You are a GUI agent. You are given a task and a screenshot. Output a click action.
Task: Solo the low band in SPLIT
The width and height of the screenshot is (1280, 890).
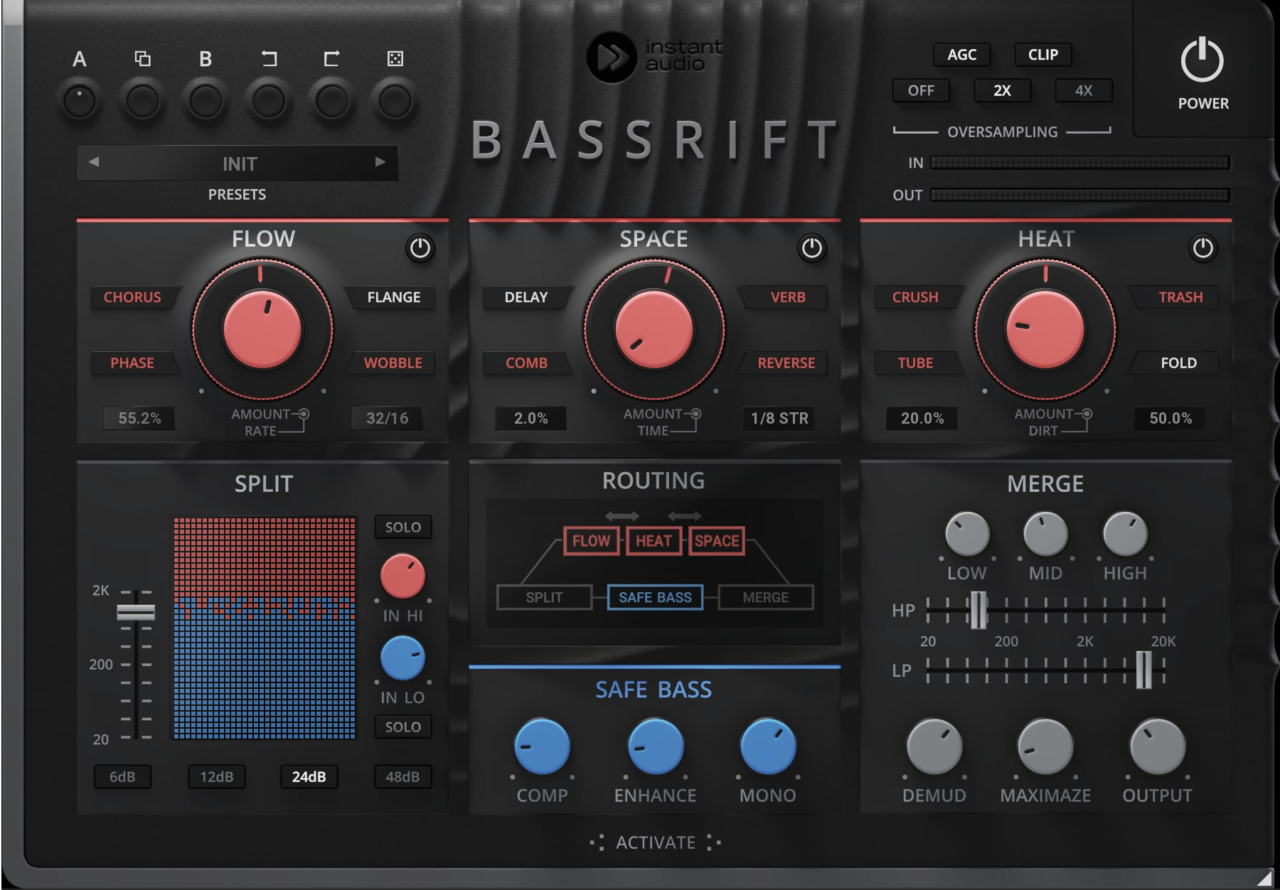pos(403,727)
